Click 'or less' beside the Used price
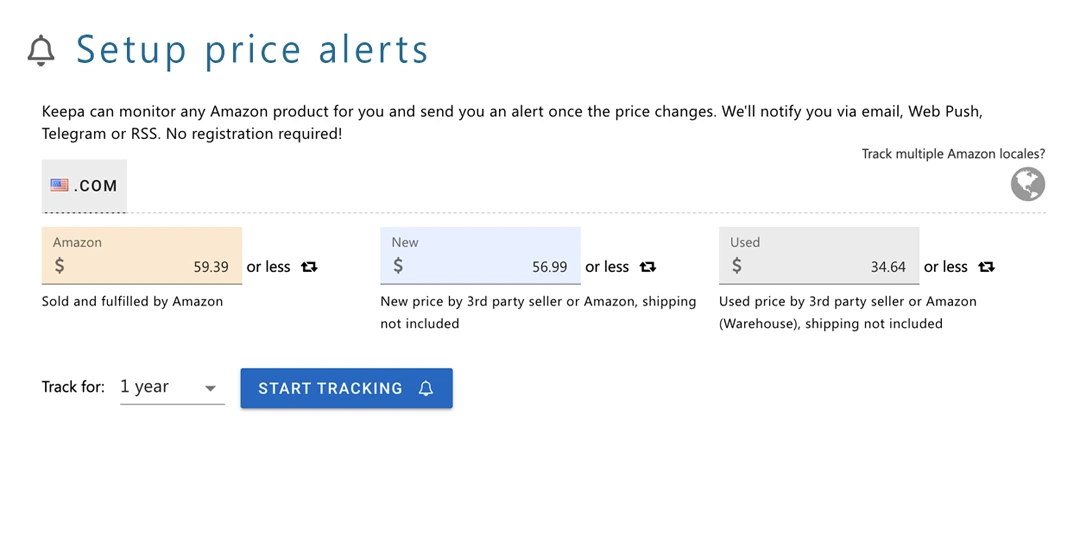 click(945, 267)
